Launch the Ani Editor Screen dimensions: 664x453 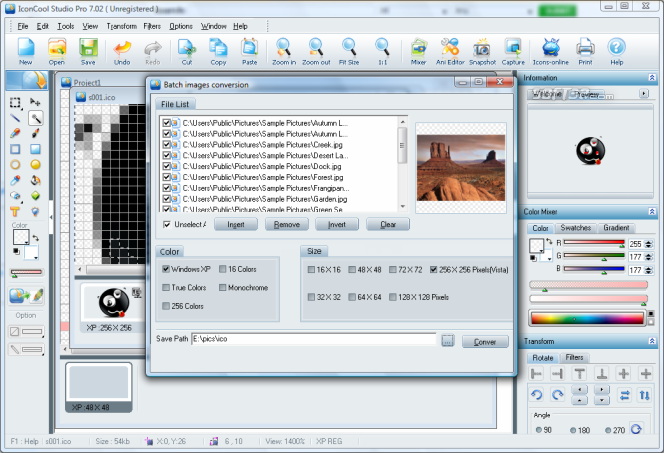450,51
